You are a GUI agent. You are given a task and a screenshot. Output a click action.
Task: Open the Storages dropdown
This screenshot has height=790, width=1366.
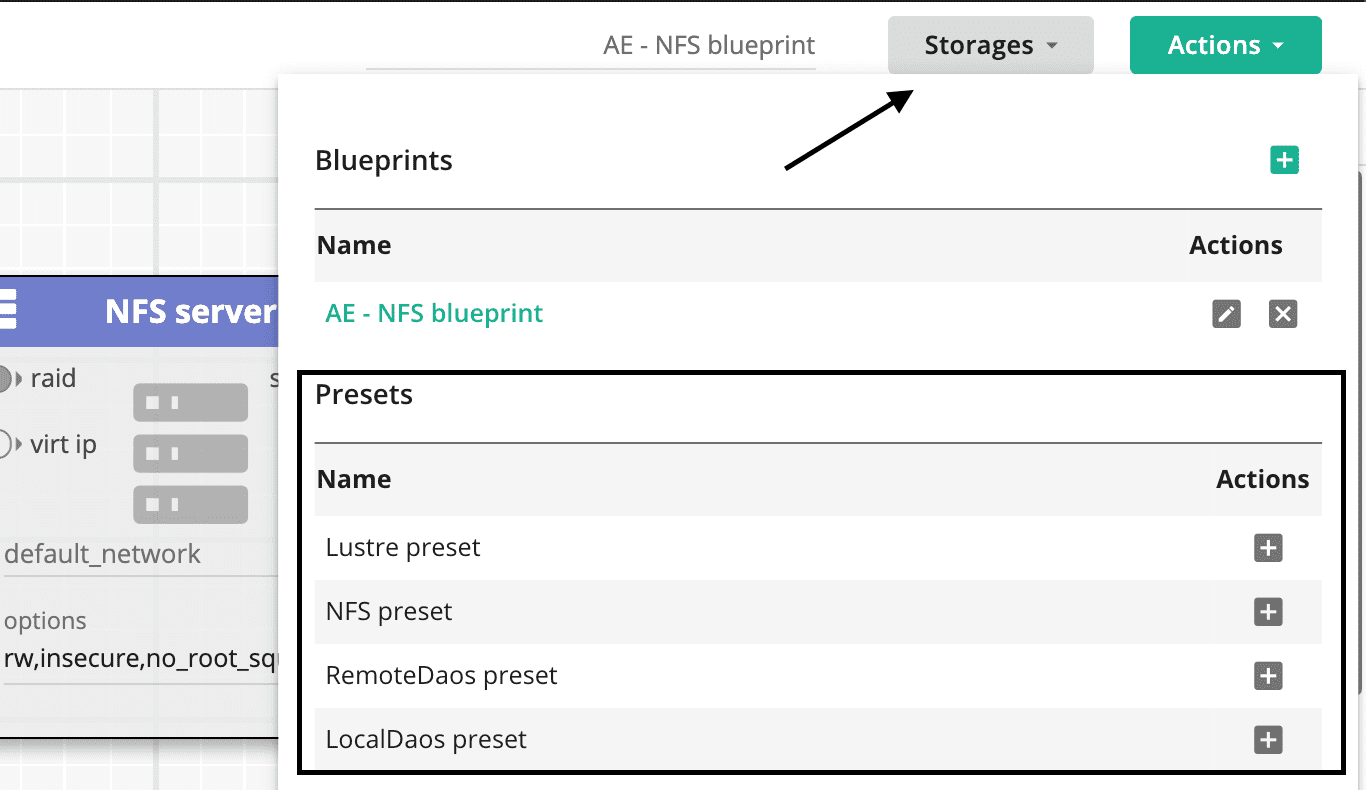989,44
